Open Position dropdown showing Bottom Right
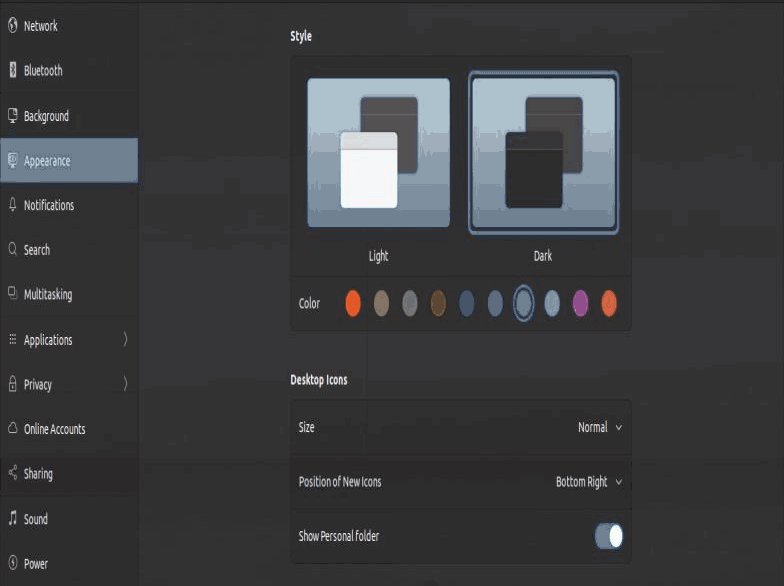 pos(588,482)
